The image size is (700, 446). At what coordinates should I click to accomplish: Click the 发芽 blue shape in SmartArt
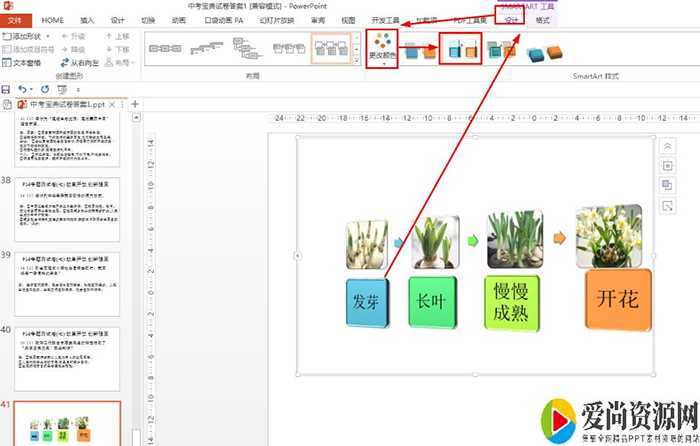click(365, 301)
